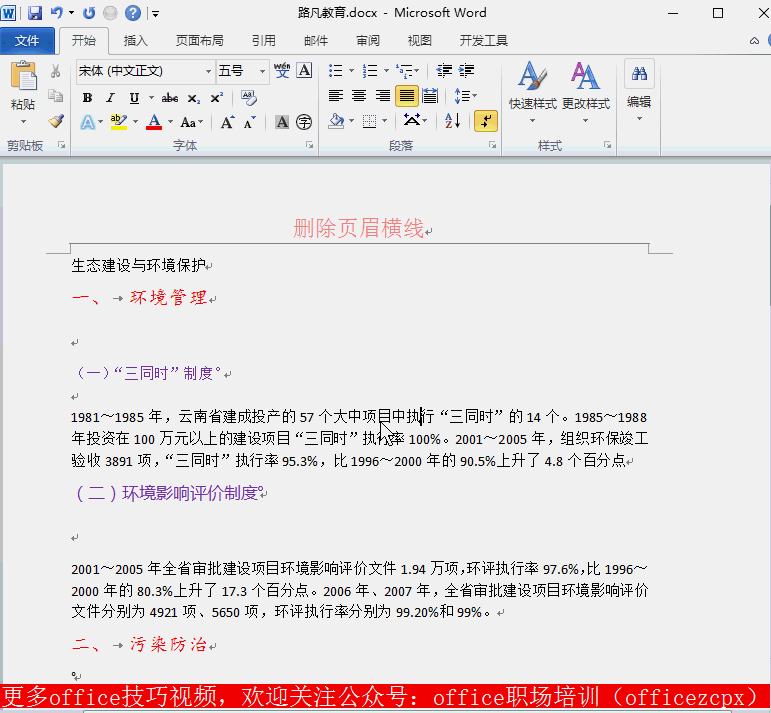
Task: Save the document with the floppy disk icon
Action: coord(34,13)
